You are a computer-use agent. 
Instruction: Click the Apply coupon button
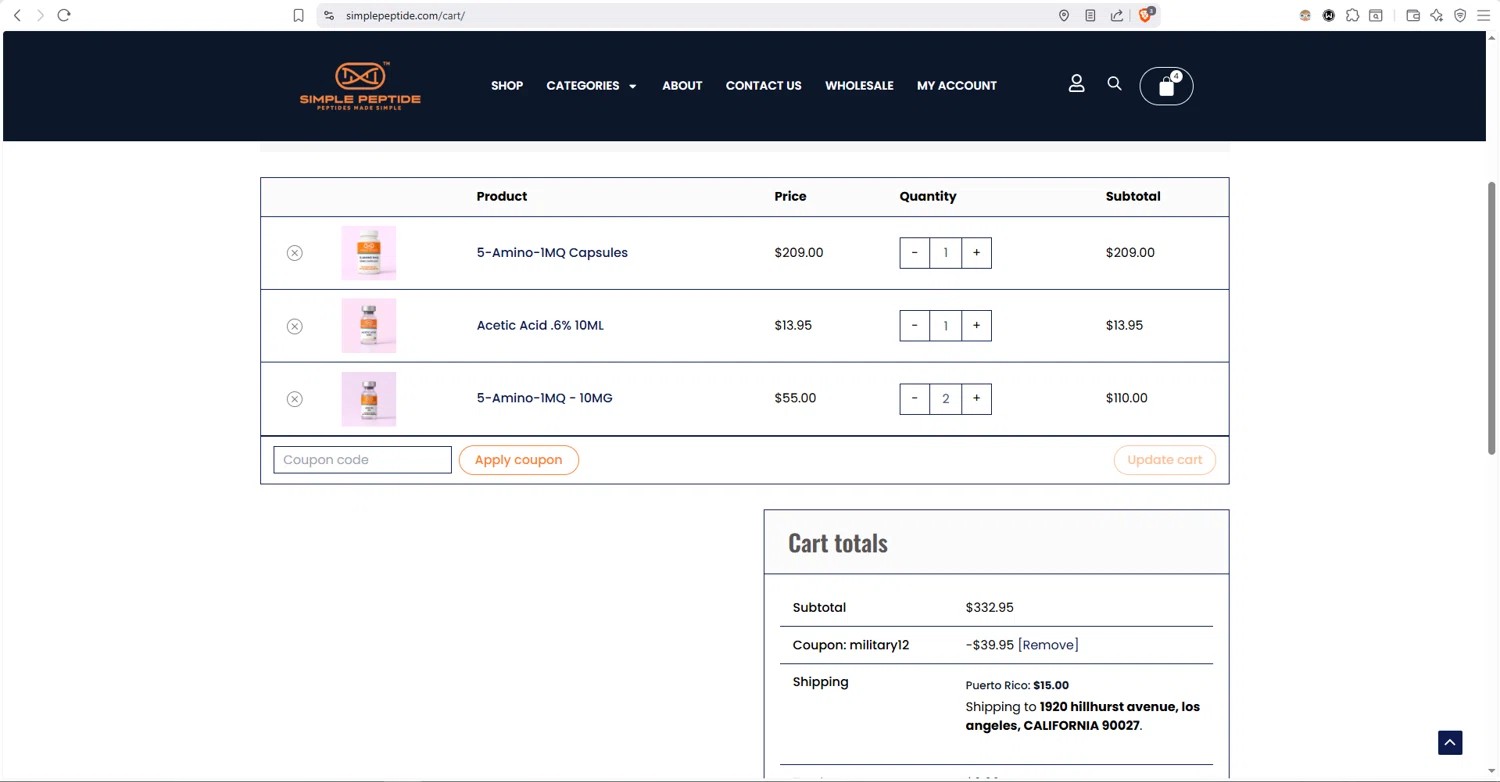coord(518,460)
